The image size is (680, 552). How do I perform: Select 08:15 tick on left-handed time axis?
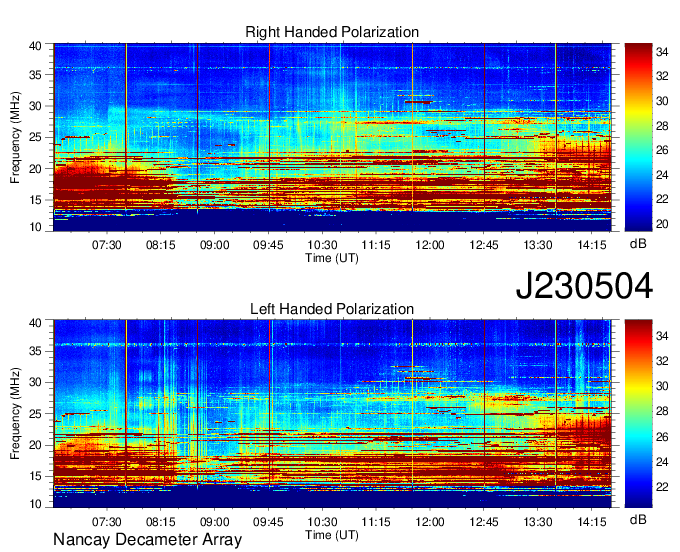click(160, 522)
